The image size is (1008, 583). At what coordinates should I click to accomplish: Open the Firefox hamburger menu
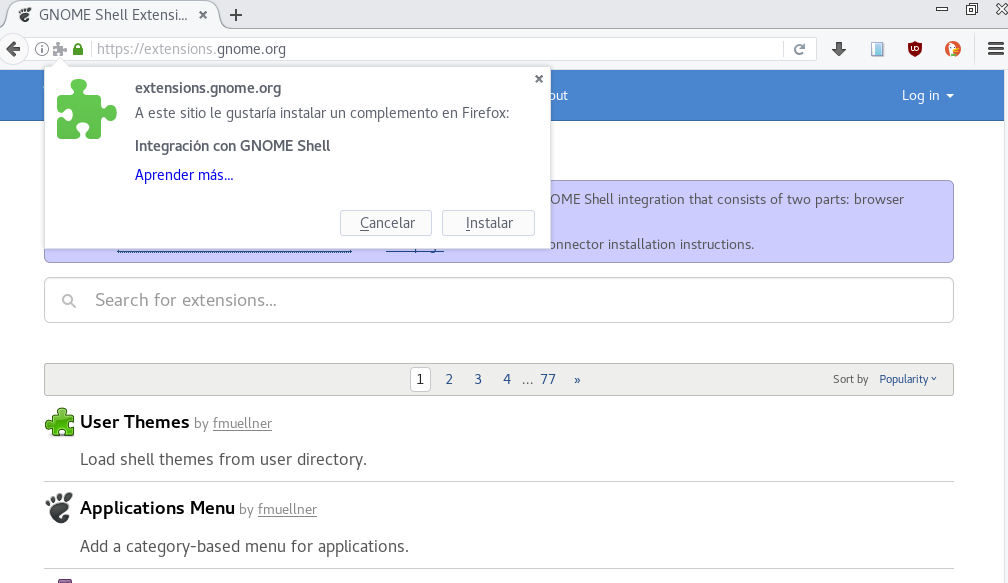[x=995, y=49]
